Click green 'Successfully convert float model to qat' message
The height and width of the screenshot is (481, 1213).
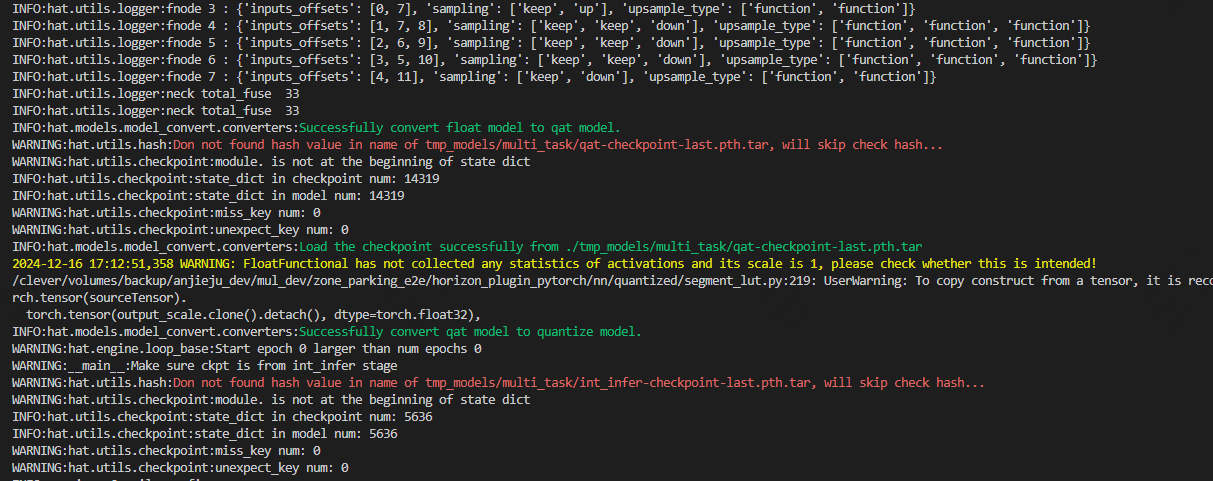460,127
